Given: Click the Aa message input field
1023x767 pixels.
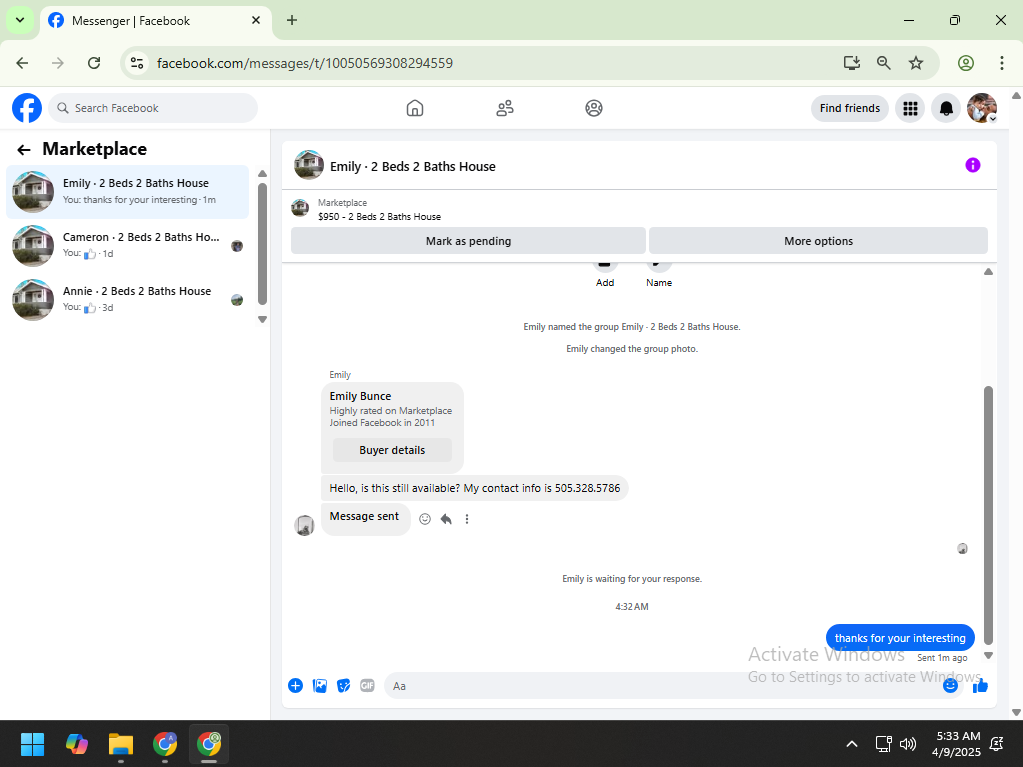Looking at the screenshot, I should click(x=662, y=685).
